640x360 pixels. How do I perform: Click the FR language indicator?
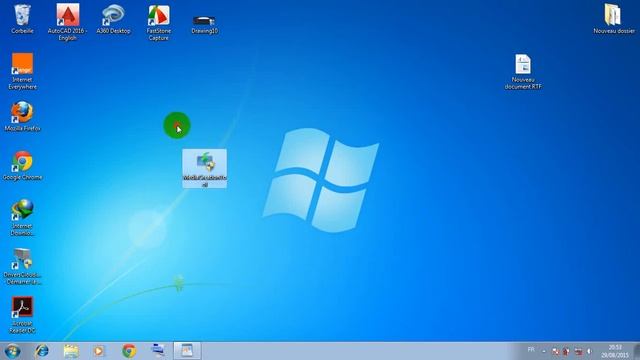click(531, 350)
